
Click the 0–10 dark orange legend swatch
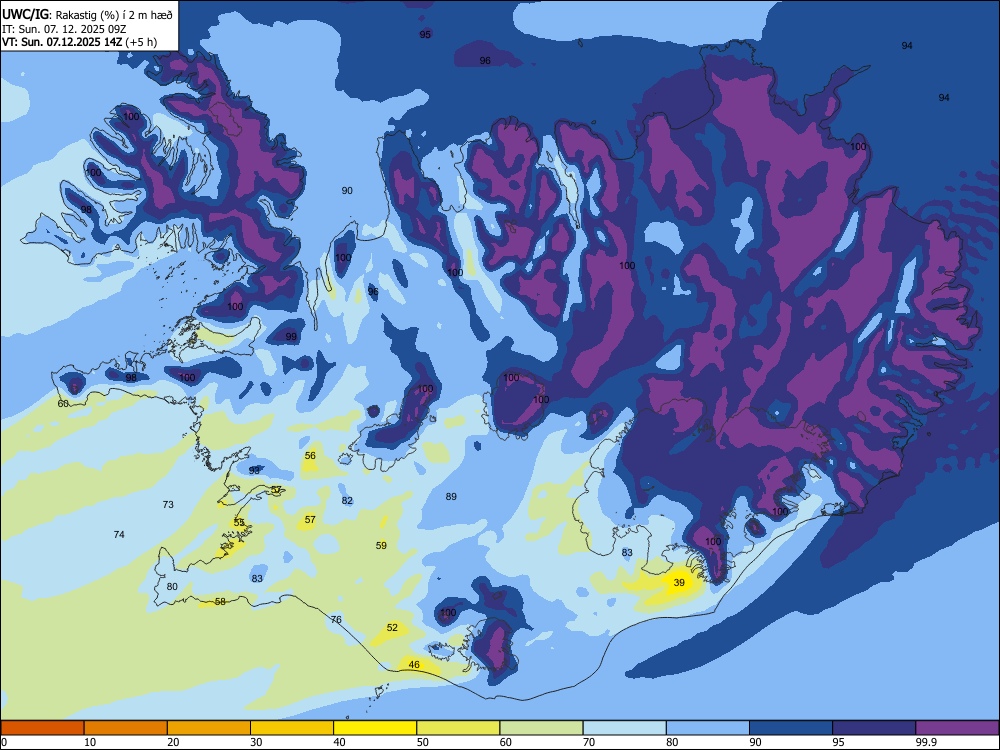coord(42,728)
